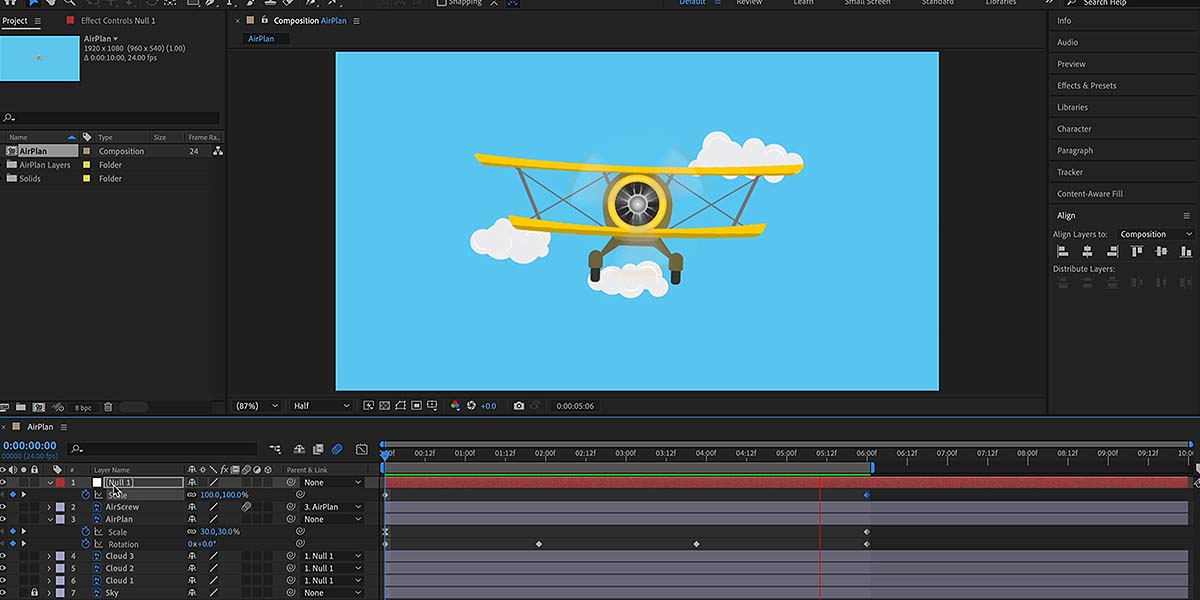
Task: Click the timeline current time 0:00:00:00
Action: pos(30,445)
